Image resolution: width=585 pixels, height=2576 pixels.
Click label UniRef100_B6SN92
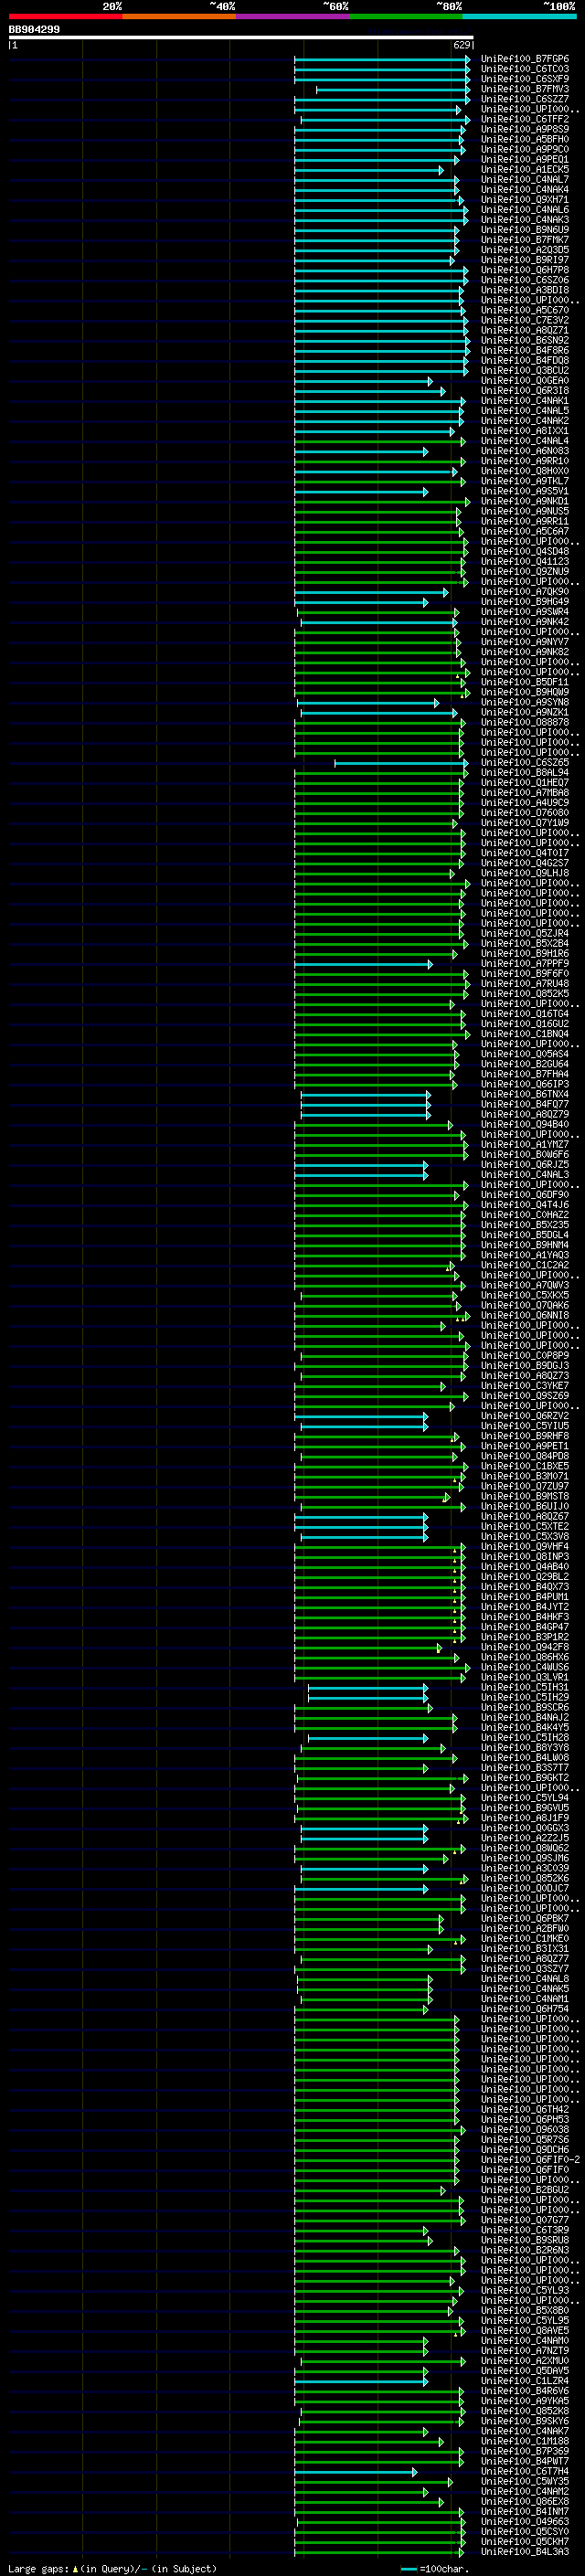click(525, 340)
